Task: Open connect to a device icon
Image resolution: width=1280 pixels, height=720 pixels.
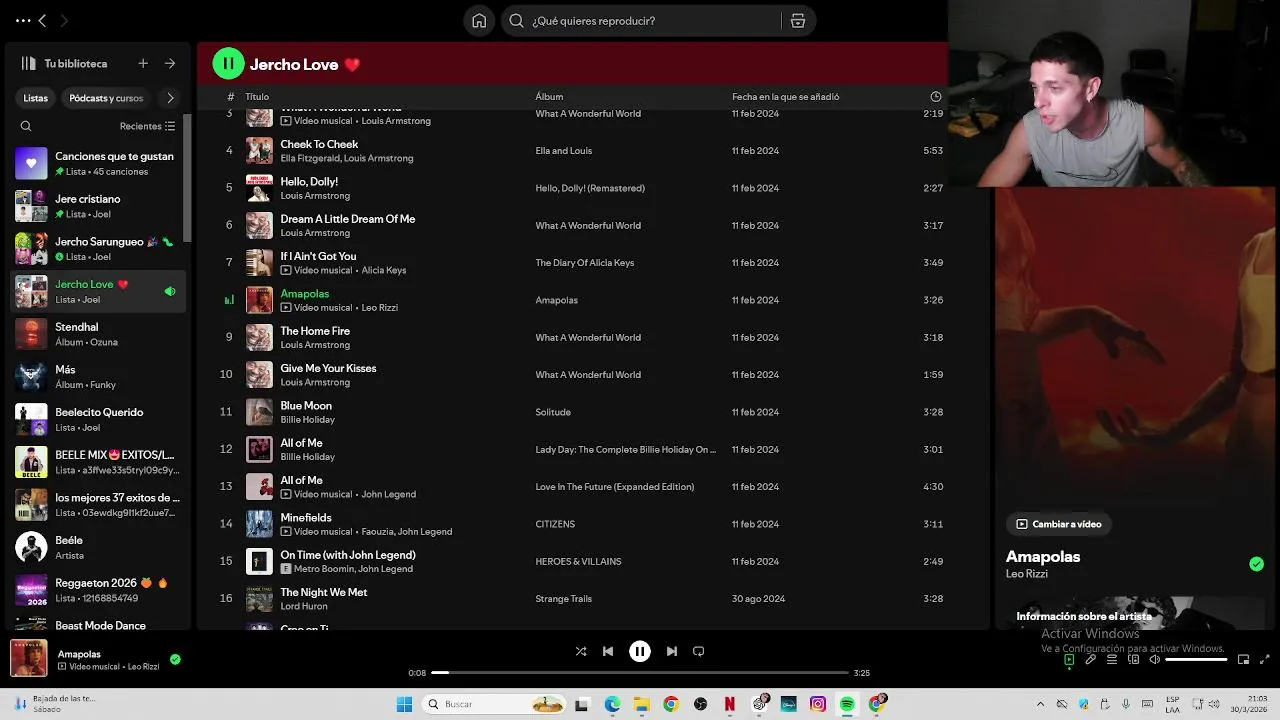Action: (1134, 660)
